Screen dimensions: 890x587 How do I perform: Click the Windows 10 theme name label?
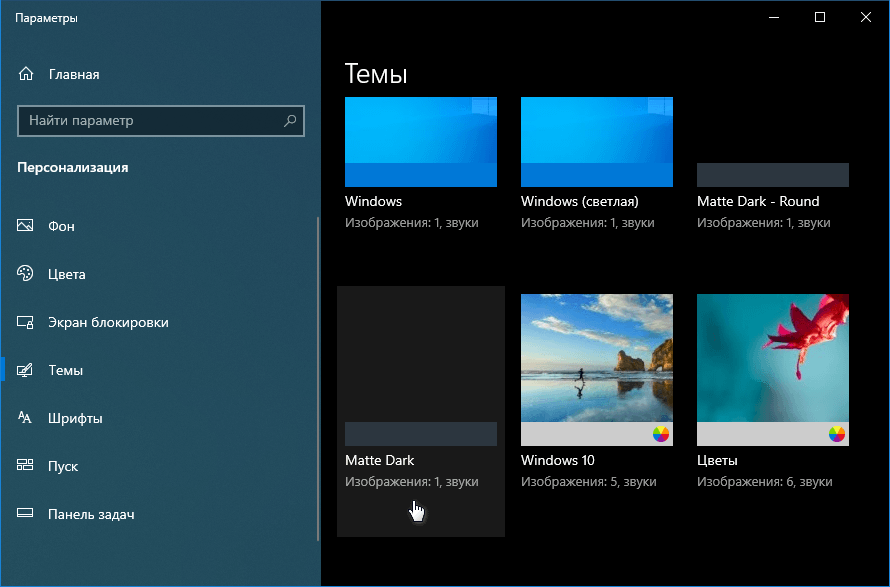click(x=557, y=460)
